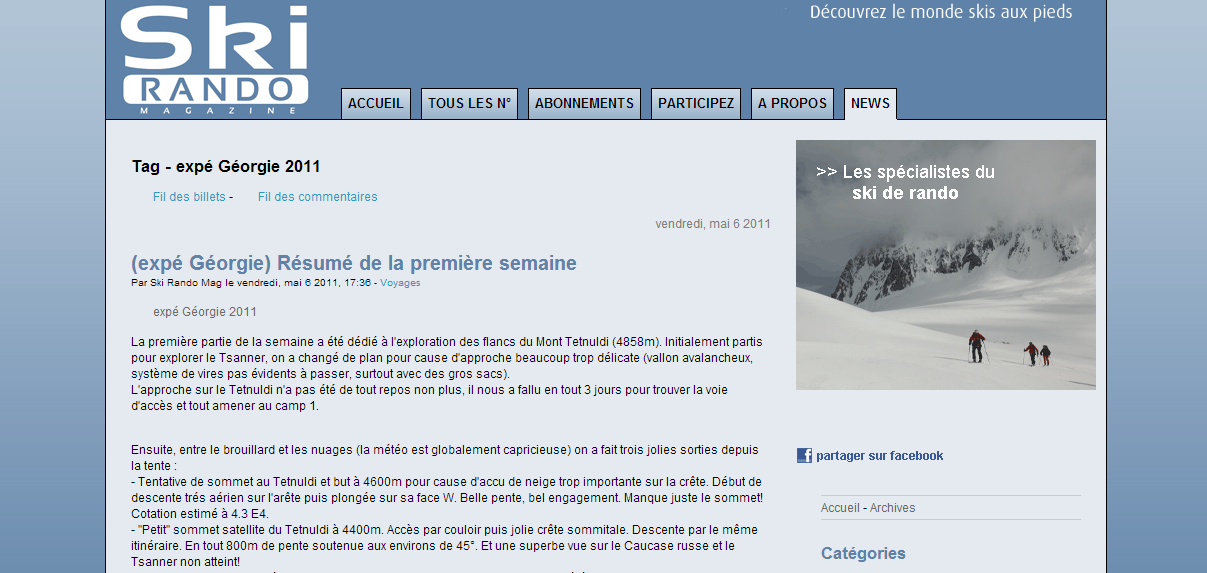Screen dimensions: 1207x573
Task: Open the PARTICIPEZ tab
Action: coord(696,103)
